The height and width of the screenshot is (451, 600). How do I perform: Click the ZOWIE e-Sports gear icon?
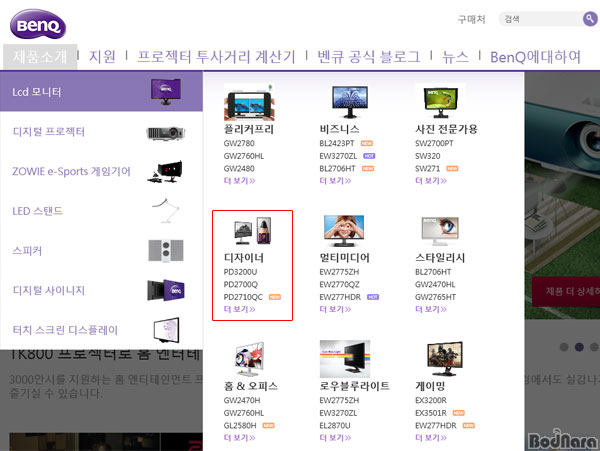tap(165, 172)
